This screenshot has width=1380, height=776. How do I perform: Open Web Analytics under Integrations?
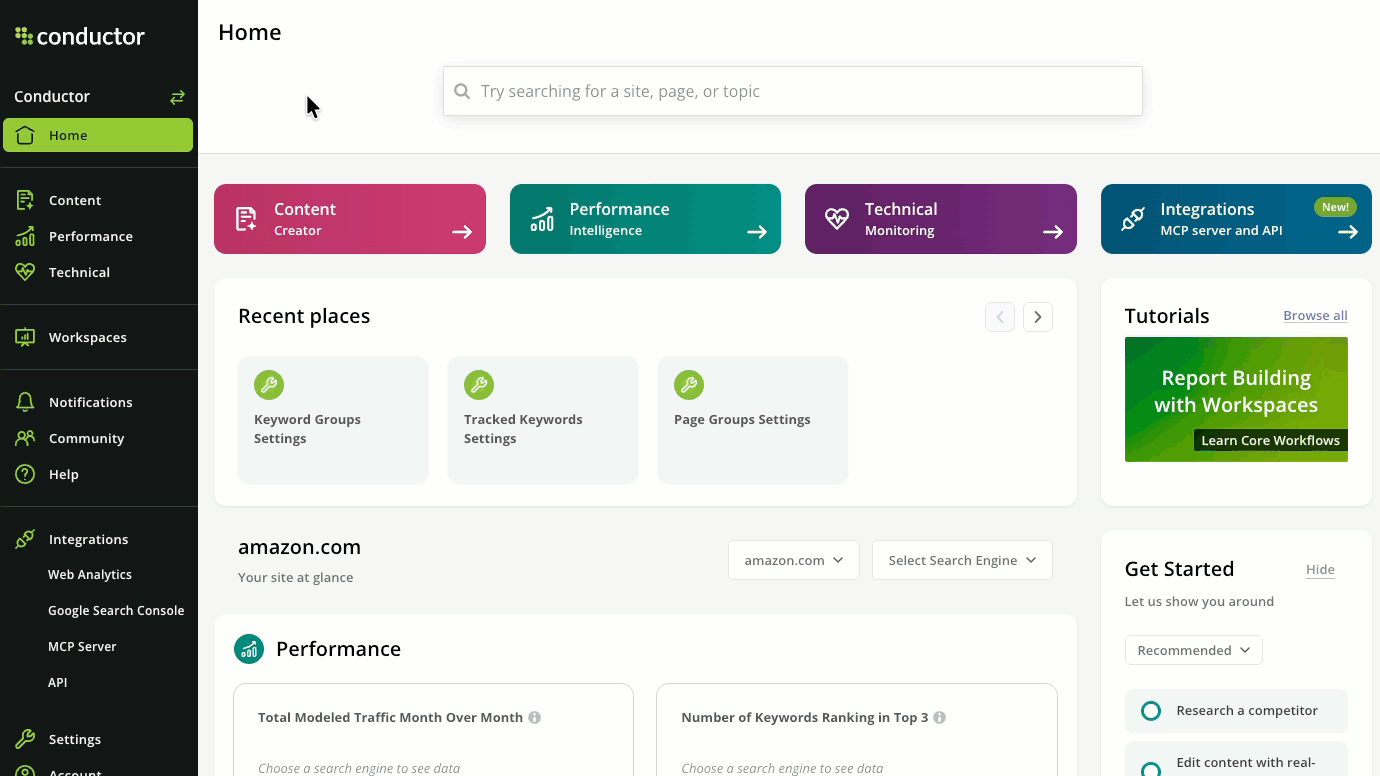tap(90, 575)
